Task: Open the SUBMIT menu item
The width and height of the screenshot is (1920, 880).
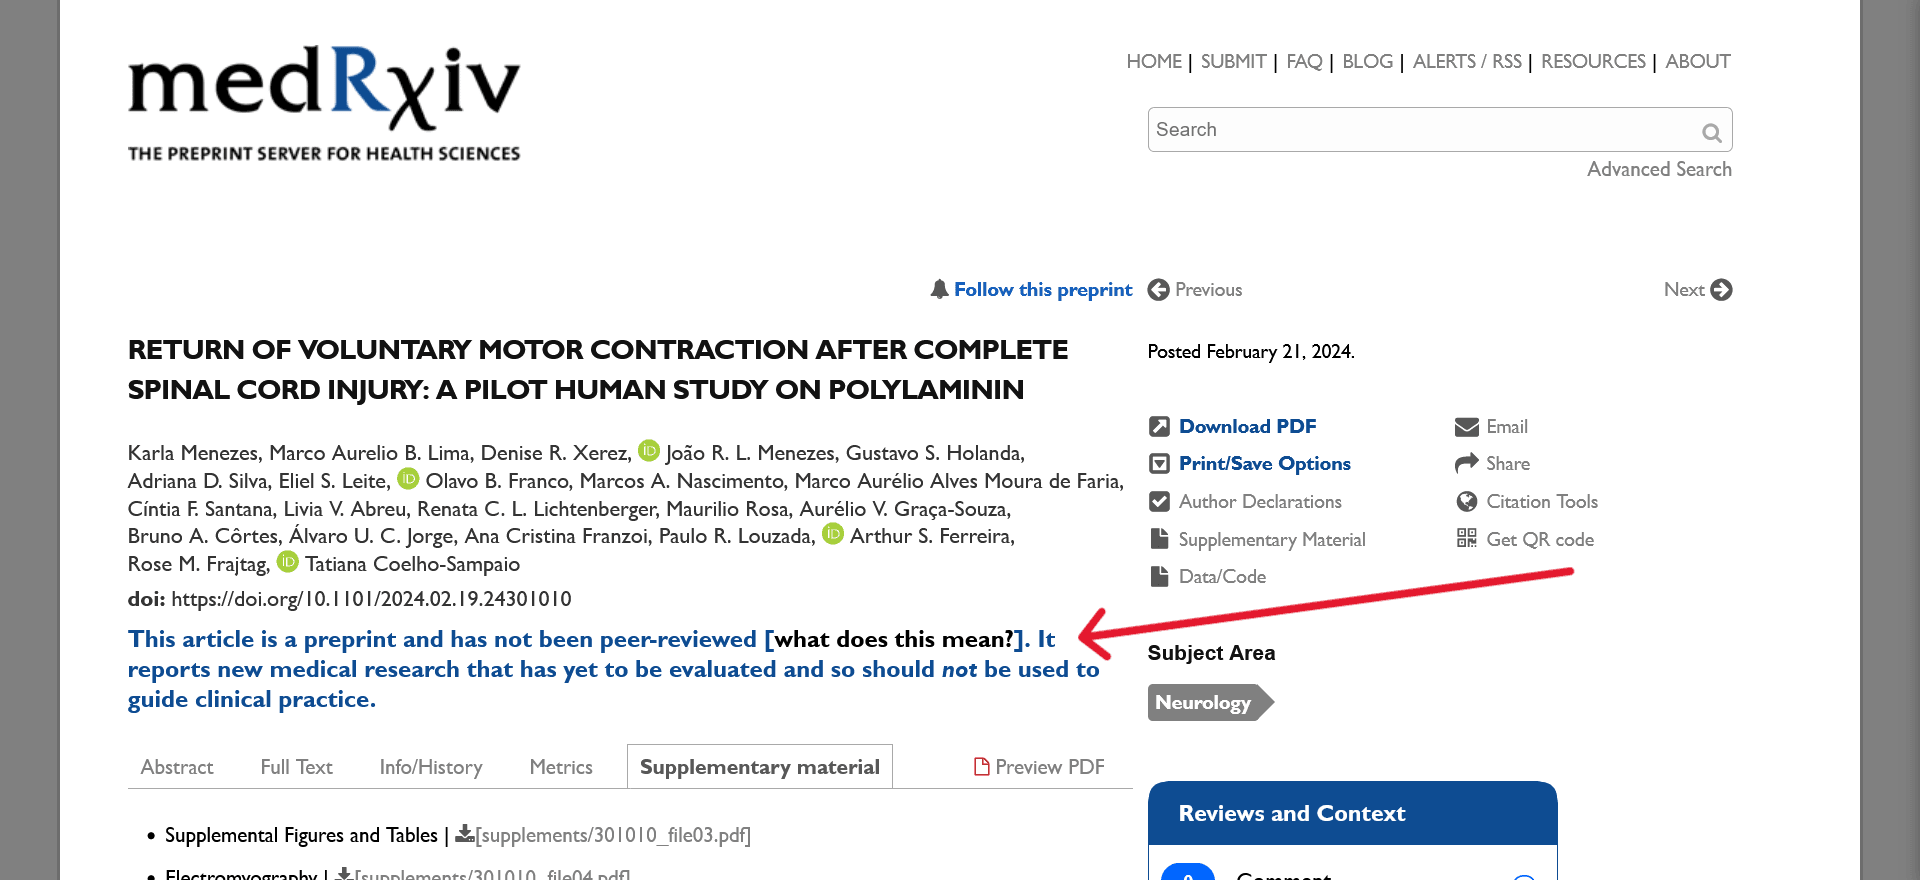Action: (1233, 62)
